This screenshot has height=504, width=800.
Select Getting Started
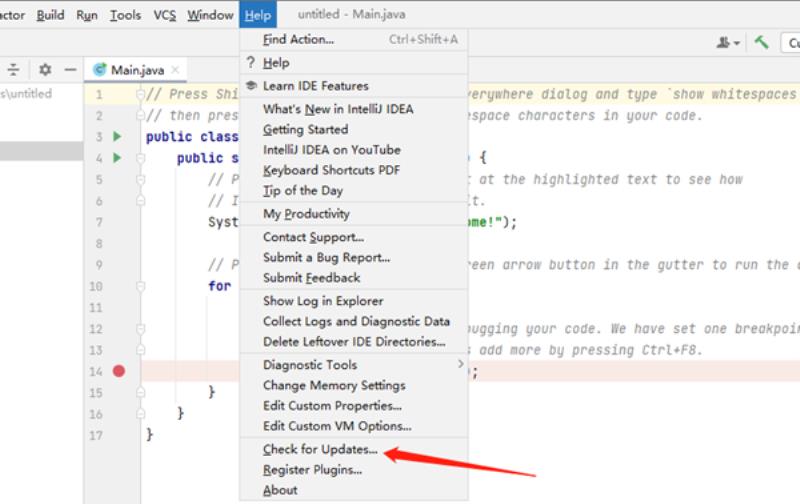click(x=354, y=130)
